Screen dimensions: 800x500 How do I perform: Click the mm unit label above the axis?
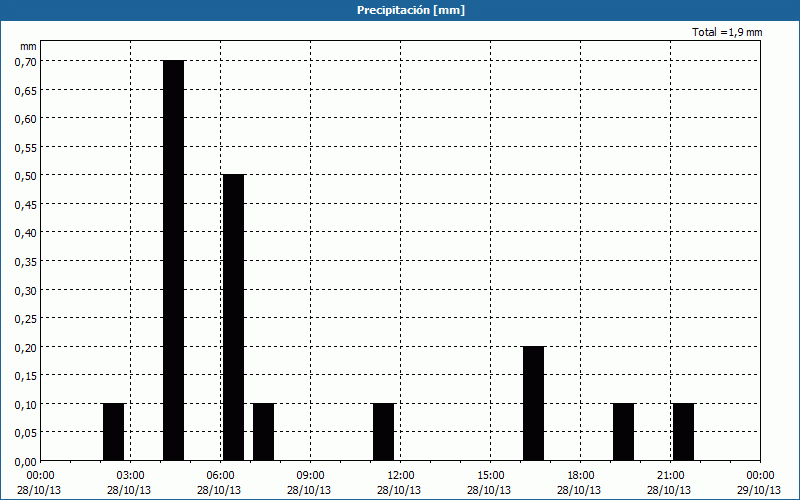pyautogui.click(x=28, y=46)
